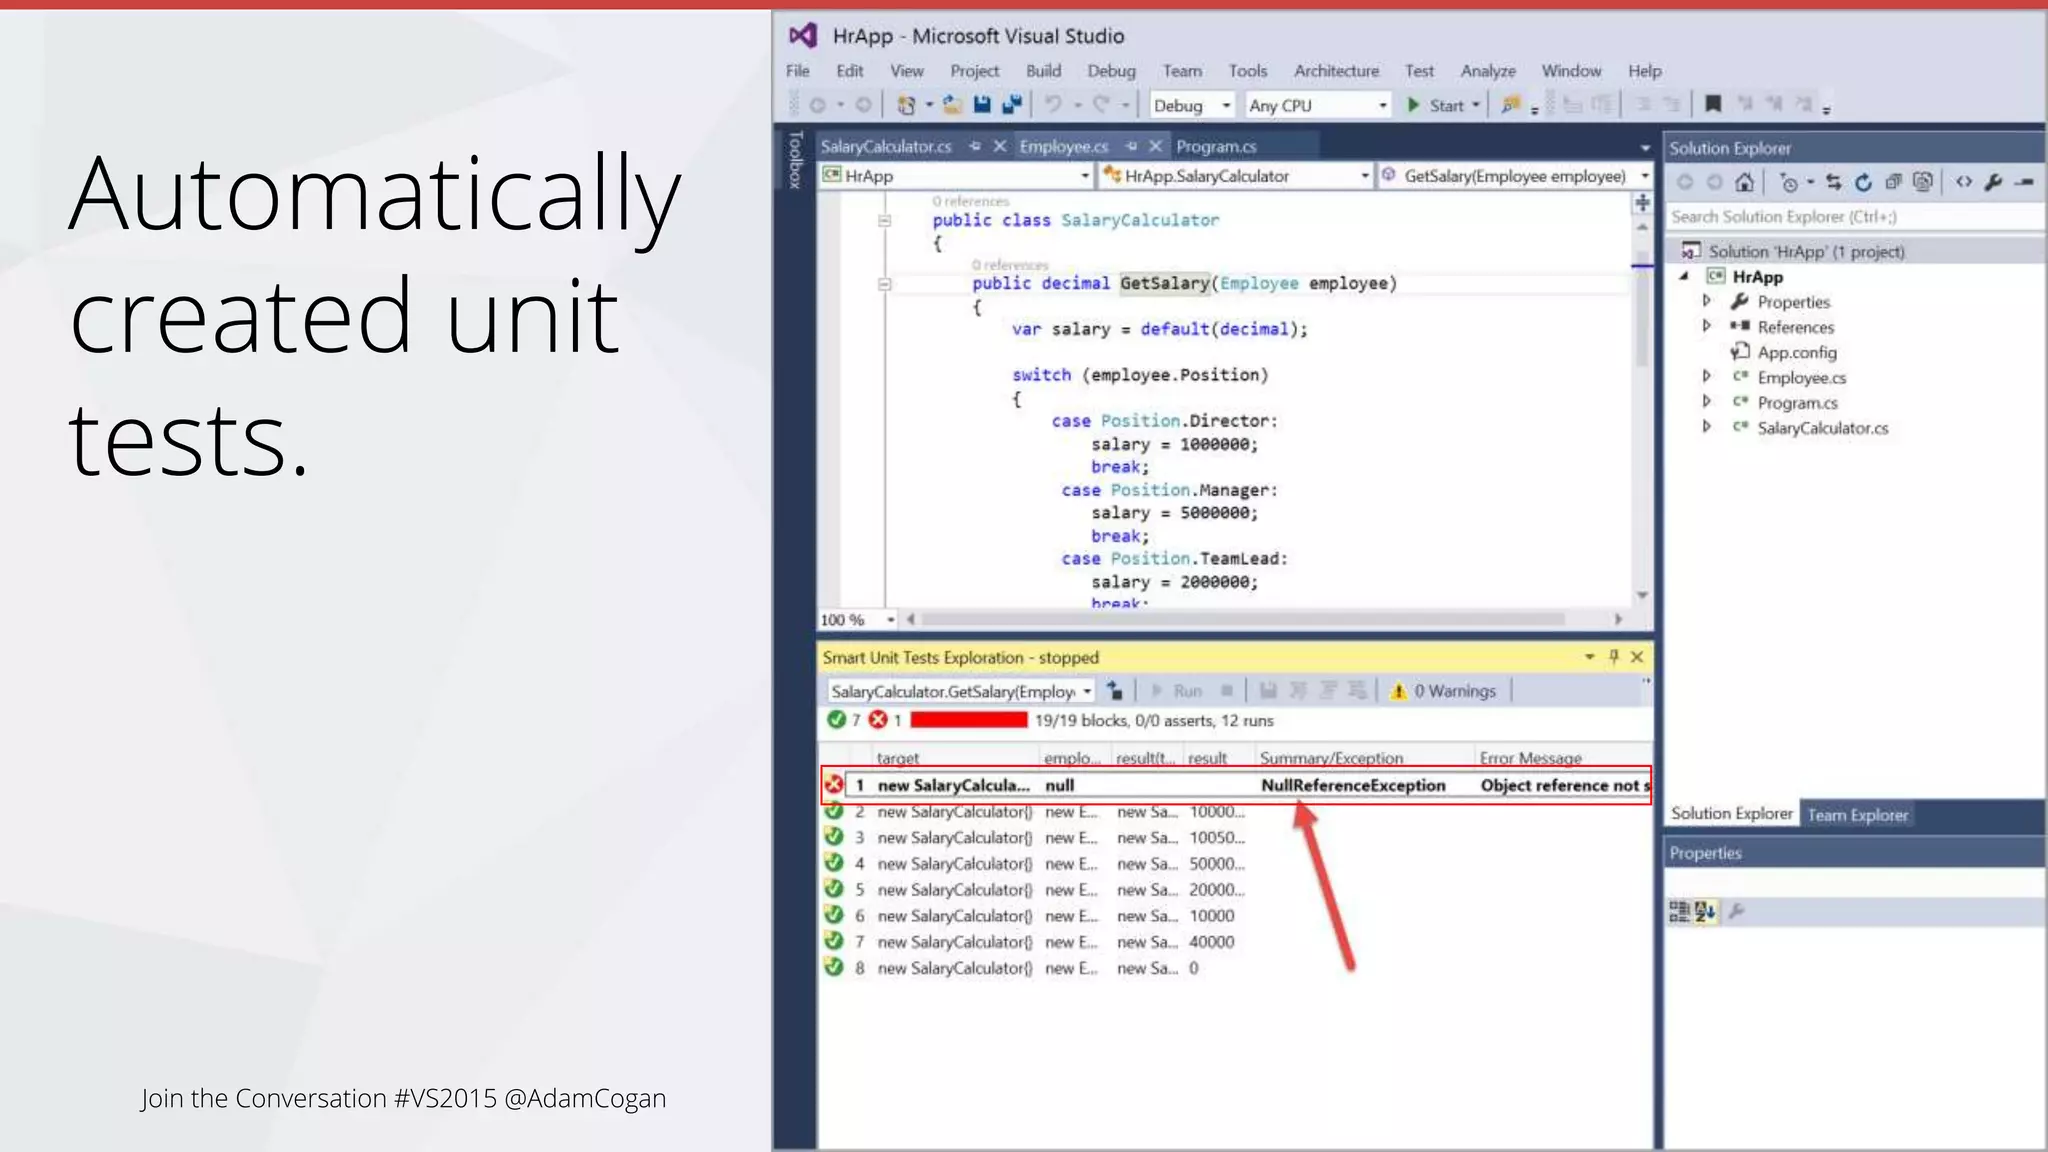
Task: Click the Preview Selected Items icon
Action: click(x=2025, y=182)
